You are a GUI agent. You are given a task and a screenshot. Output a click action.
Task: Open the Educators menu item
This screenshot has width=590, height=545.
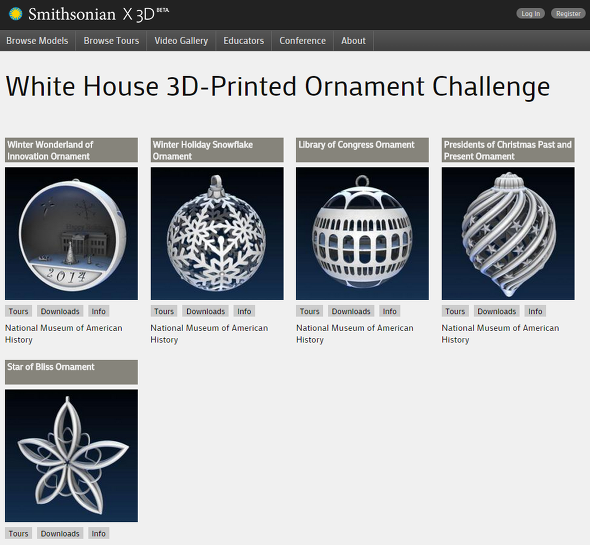[243, 41]
